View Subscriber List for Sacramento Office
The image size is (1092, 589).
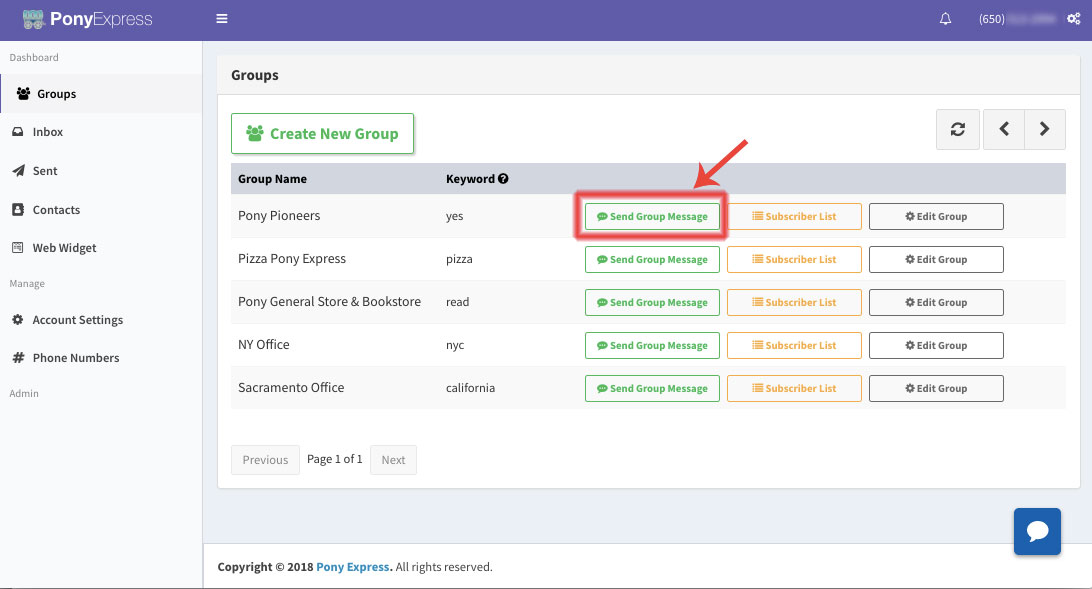click(x=794, y=388)
